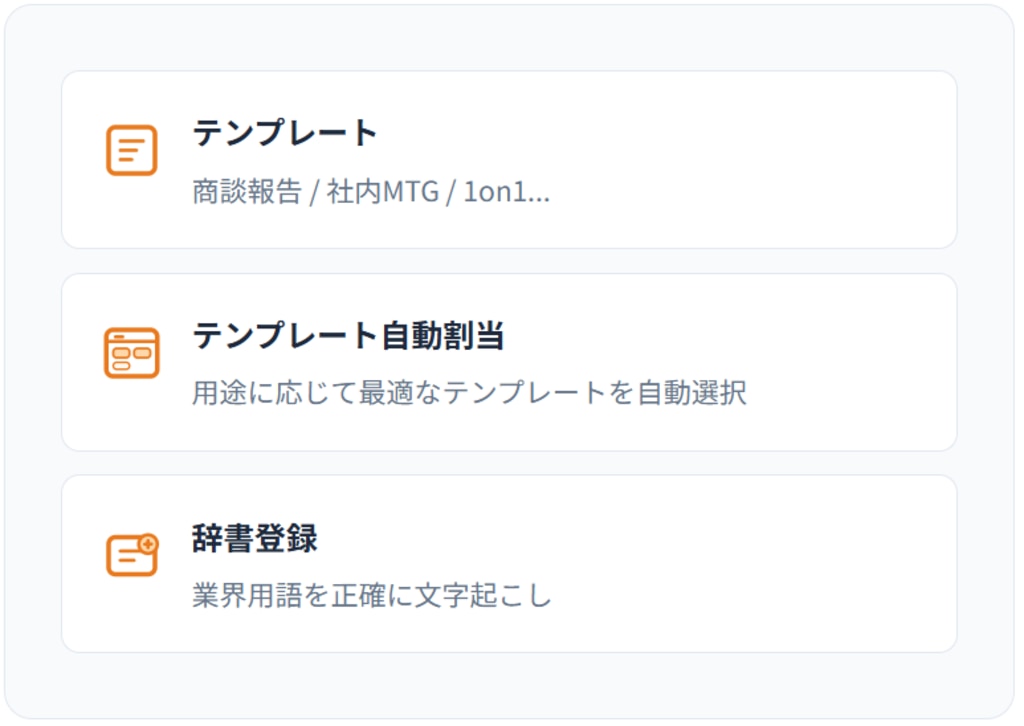This screenshot has height=726, width=1024.
Task: Select the テンプレート自動割当 card
Action: [700, 362]
